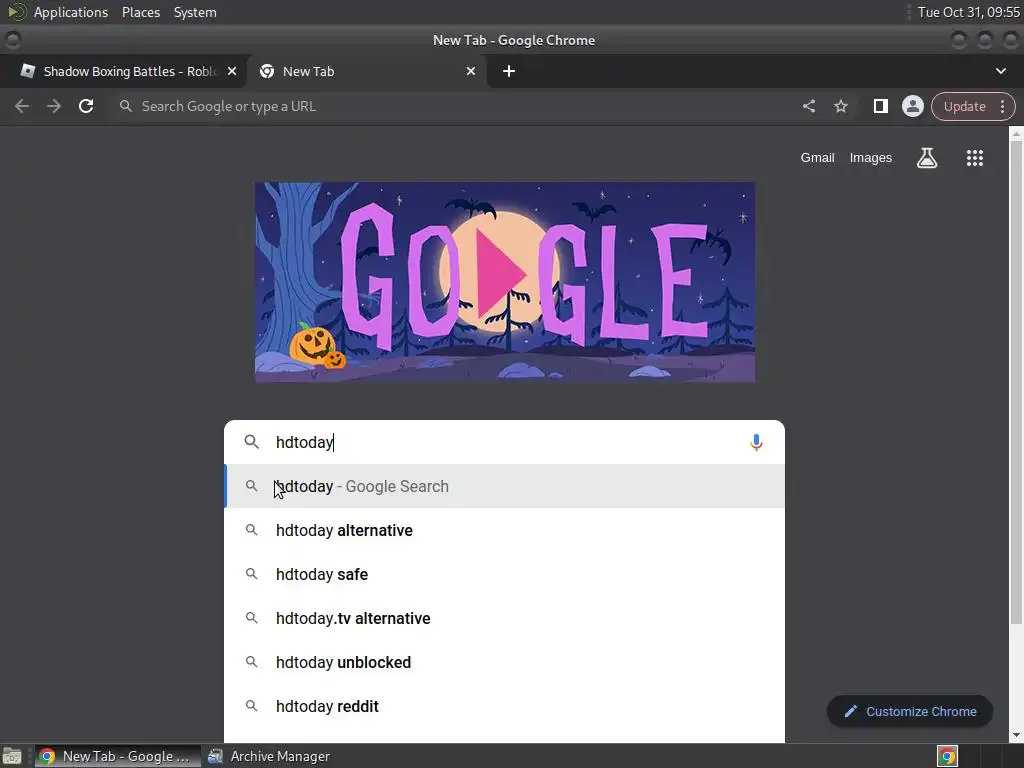Screen dimensions: 1024x768
Task: Click the magnifier icon beside hdtoday safe
Action: pos(251,574)
